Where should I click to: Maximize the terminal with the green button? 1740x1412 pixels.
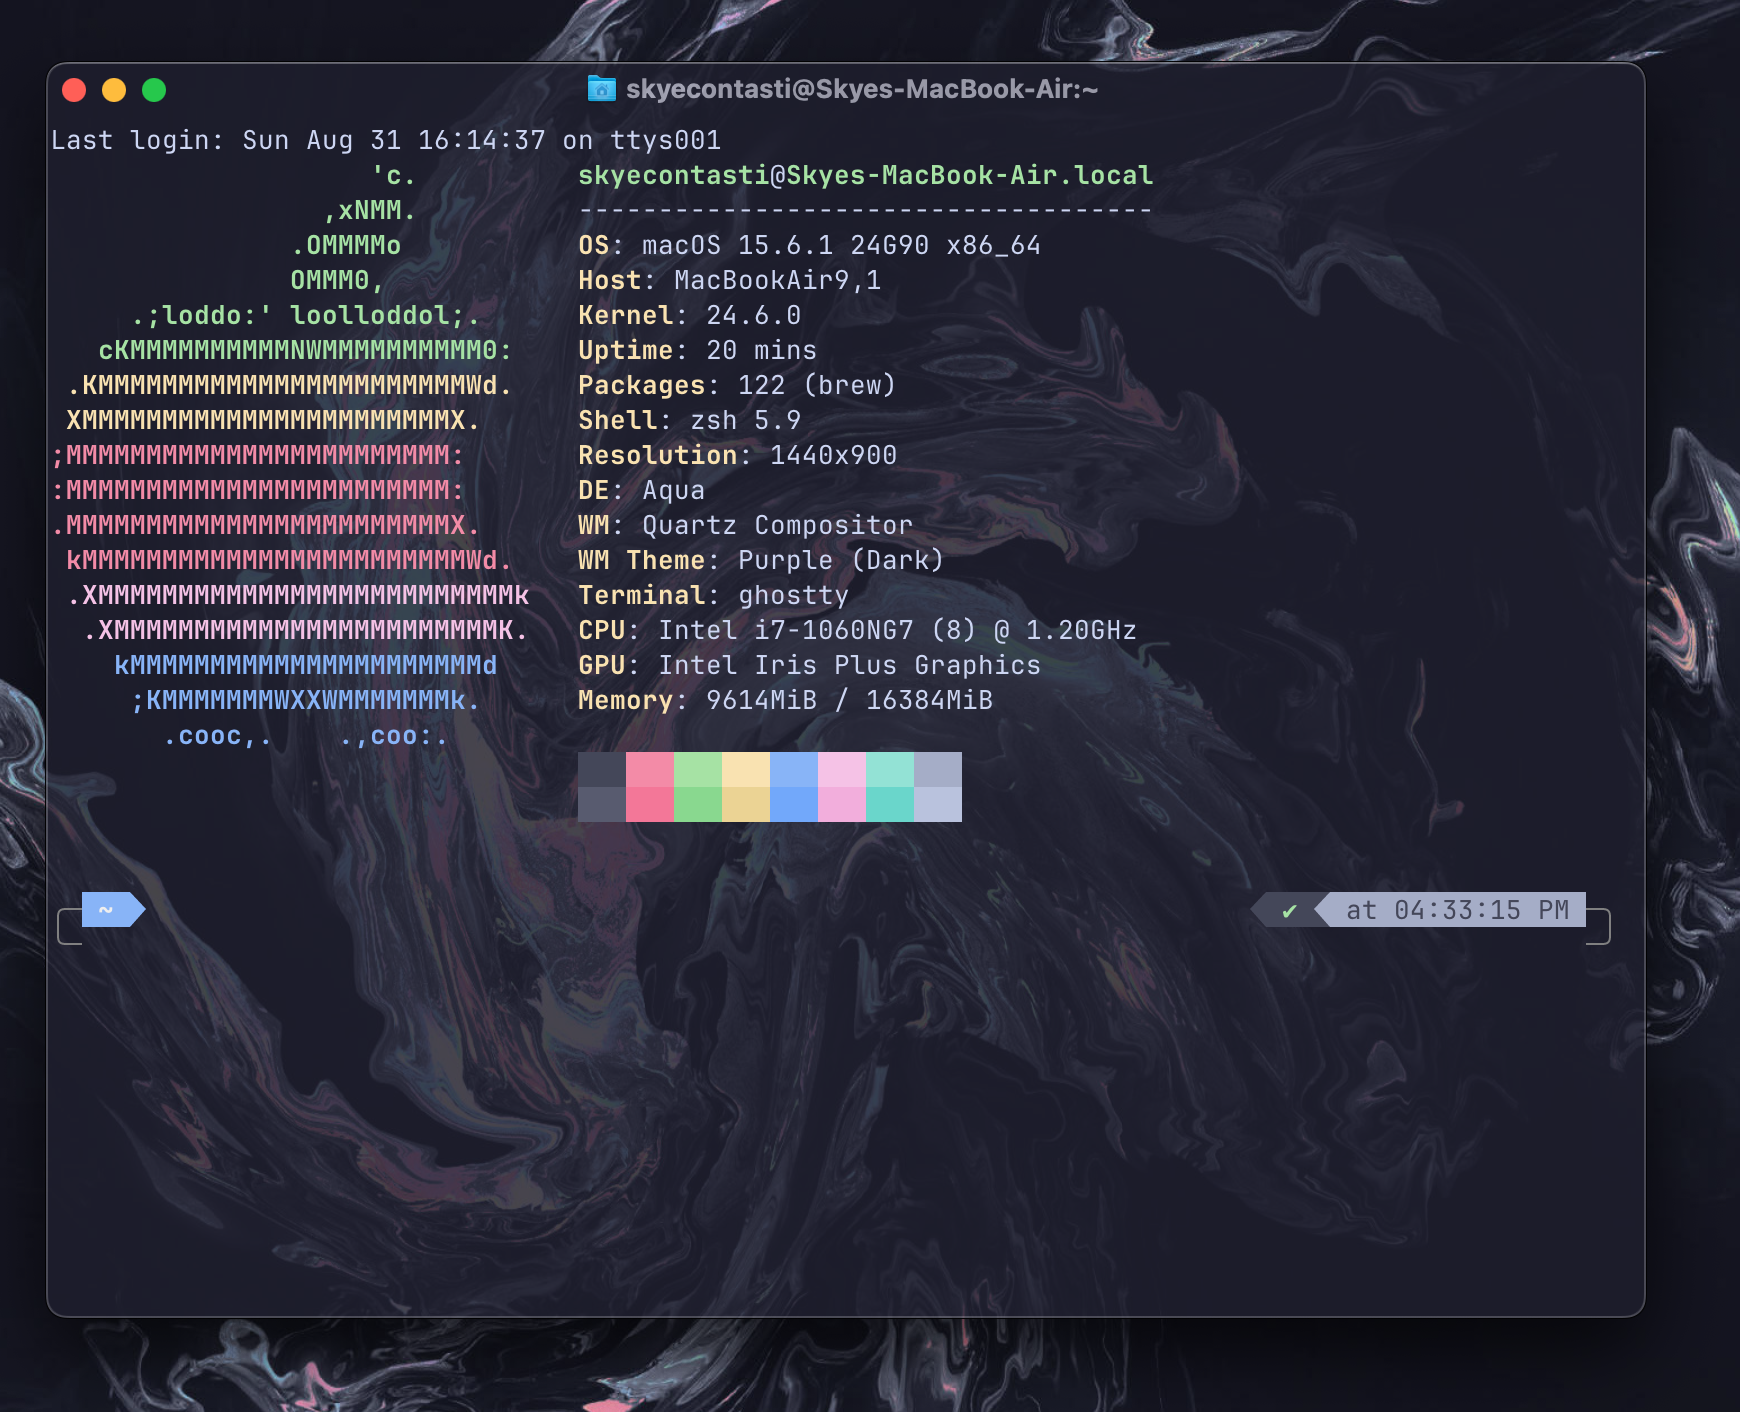[x=154, y=90]
